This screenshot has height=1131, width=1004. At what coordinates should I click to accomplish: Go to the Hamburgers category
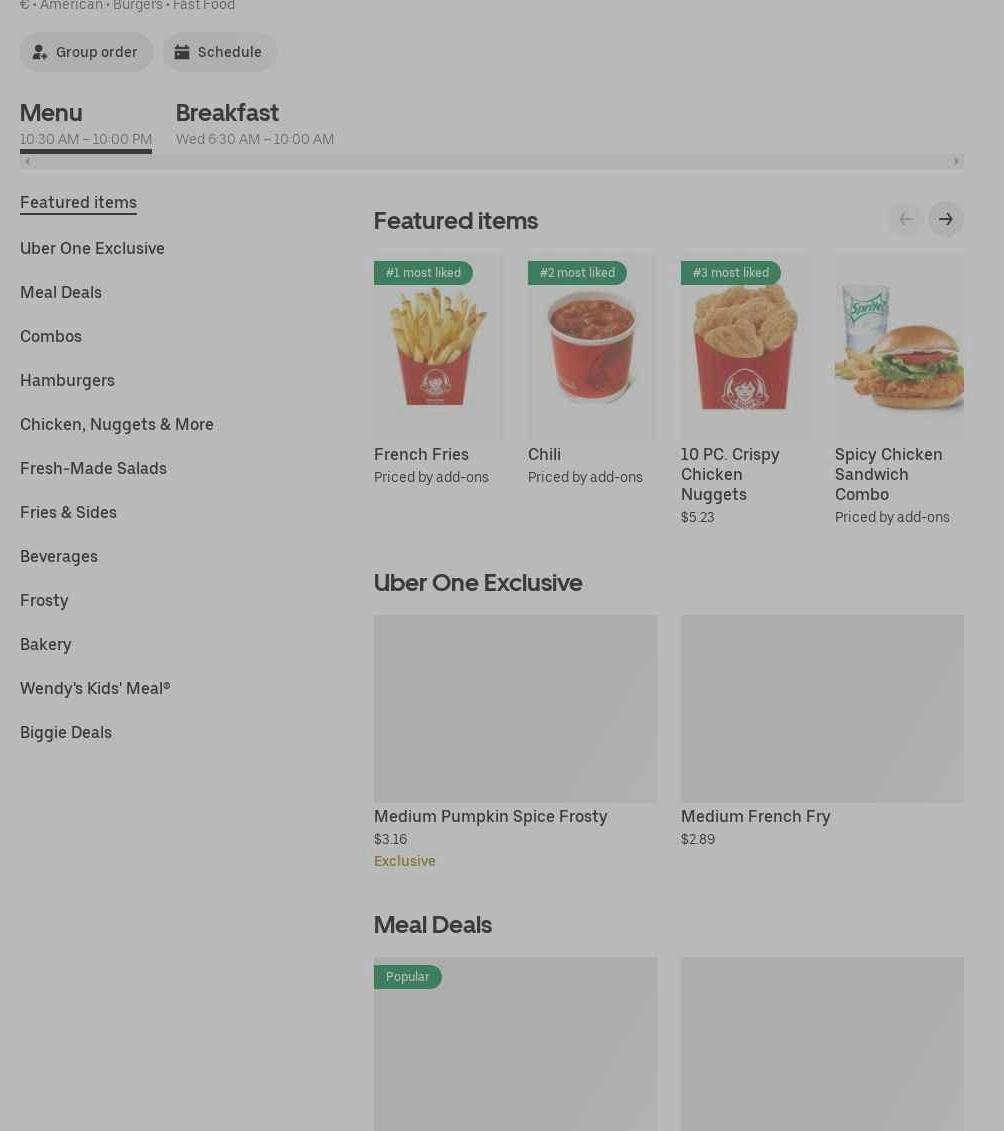[67, 380]
